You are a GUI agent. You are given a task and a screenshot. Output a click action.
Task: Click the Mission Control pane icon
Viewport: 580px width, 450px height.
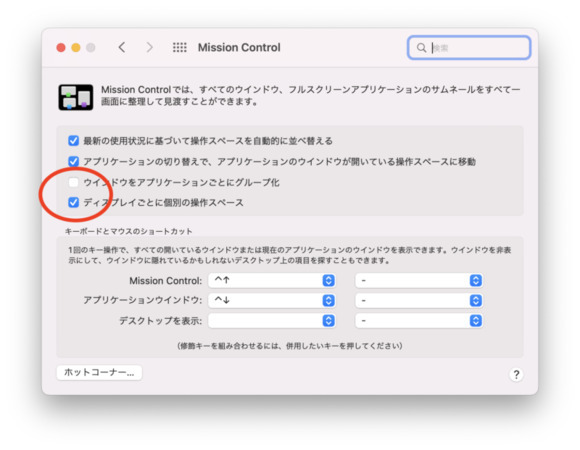pos(76,97)
